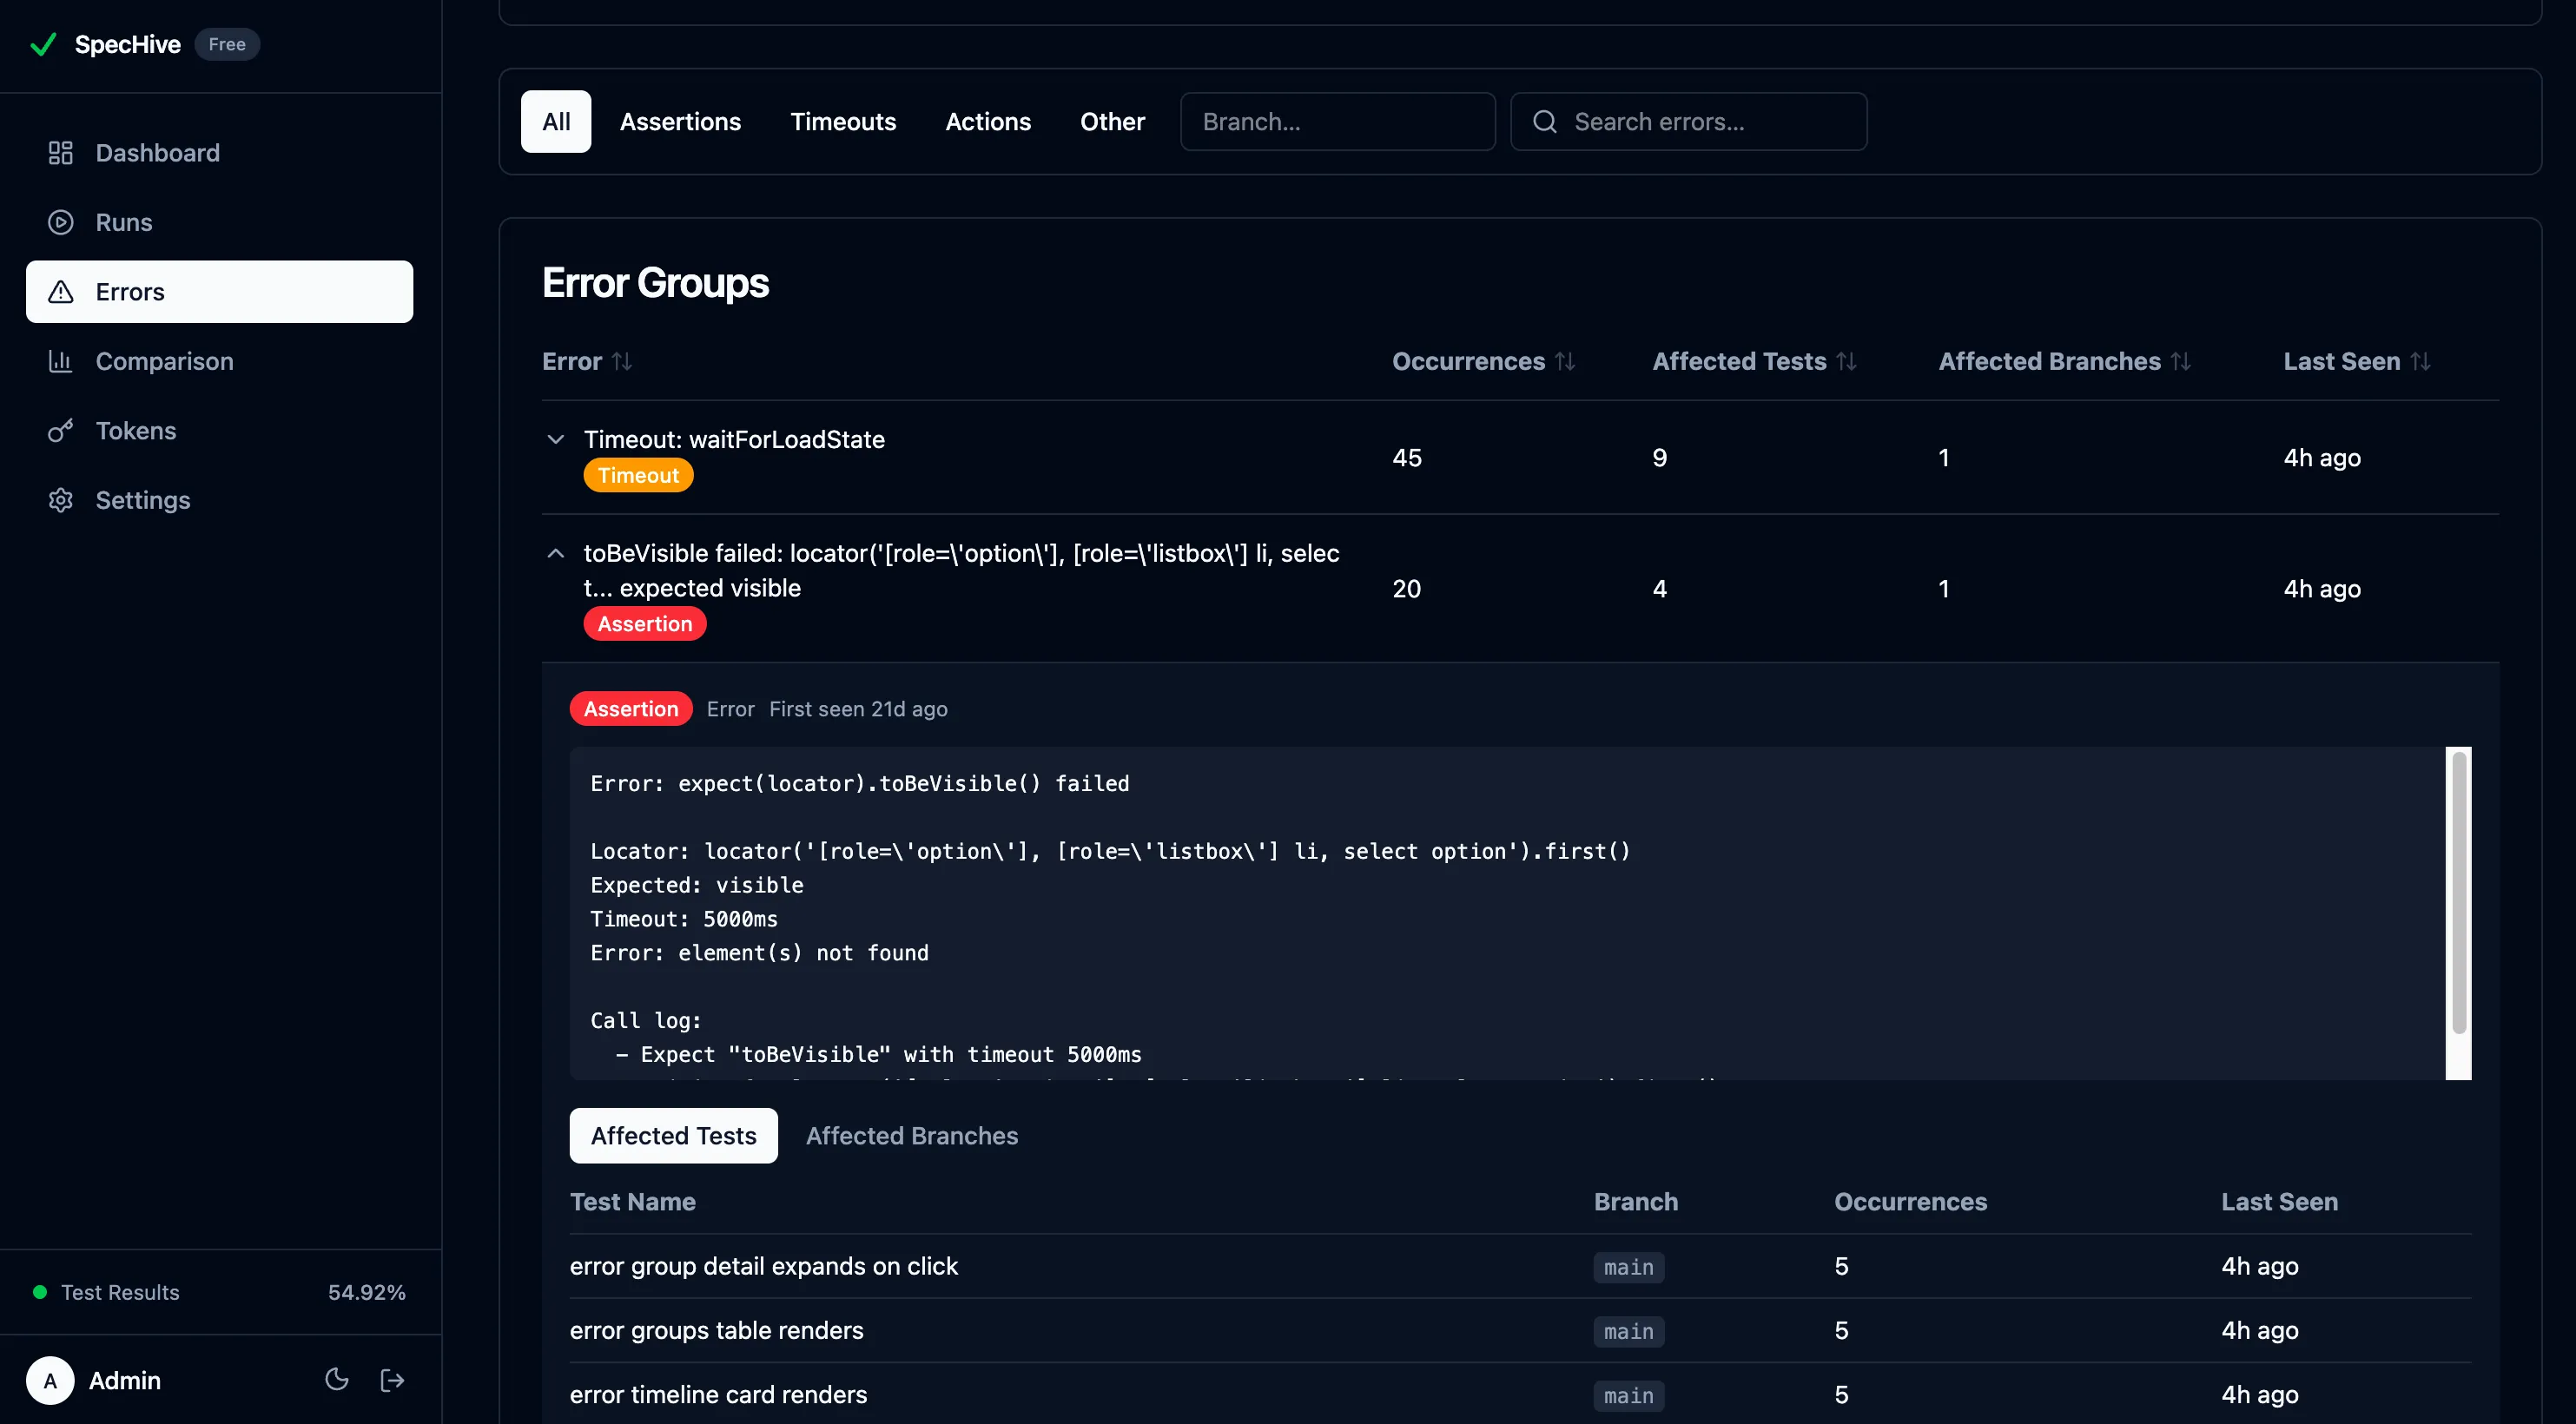Filter by Timeouts tab
This screenshot has width=2576, height=1424.
coord(843,122)
